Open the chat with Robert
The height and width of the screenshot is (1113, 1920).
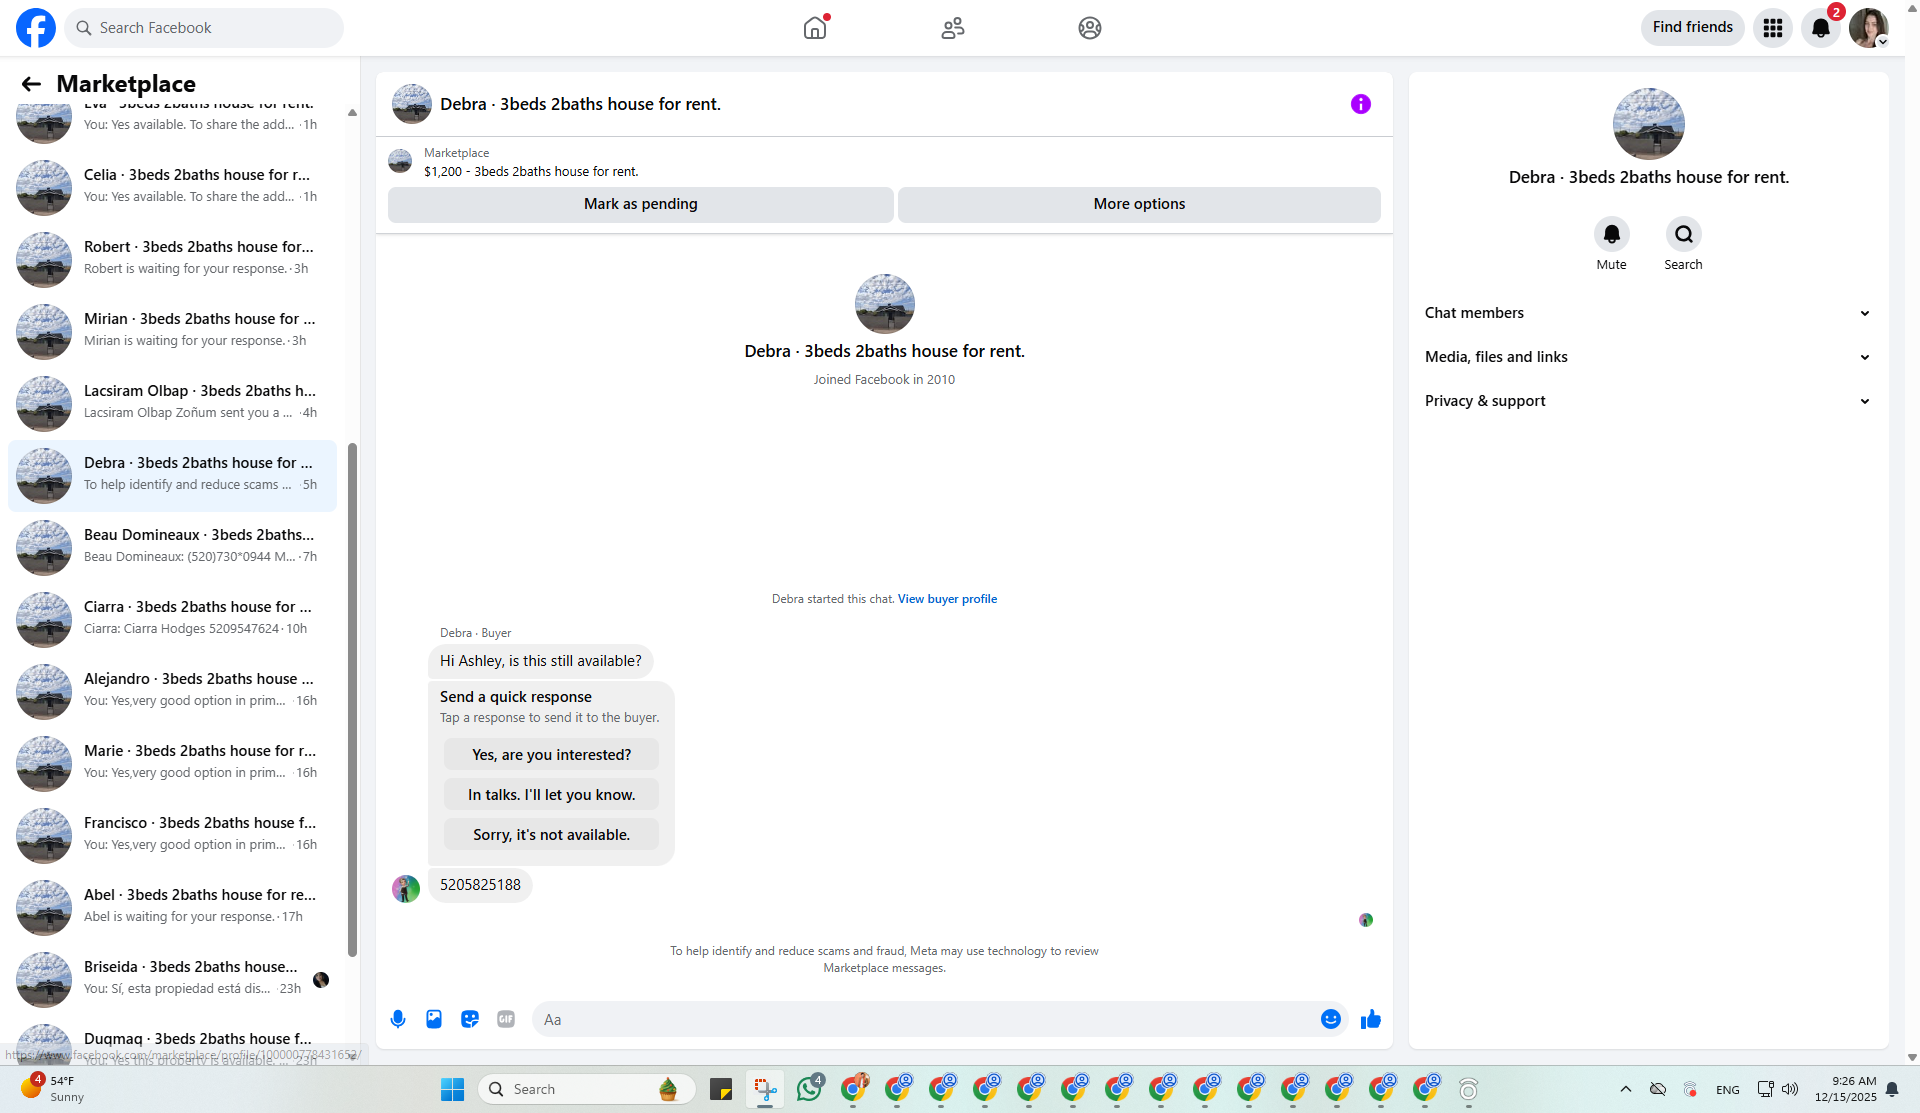172,259
